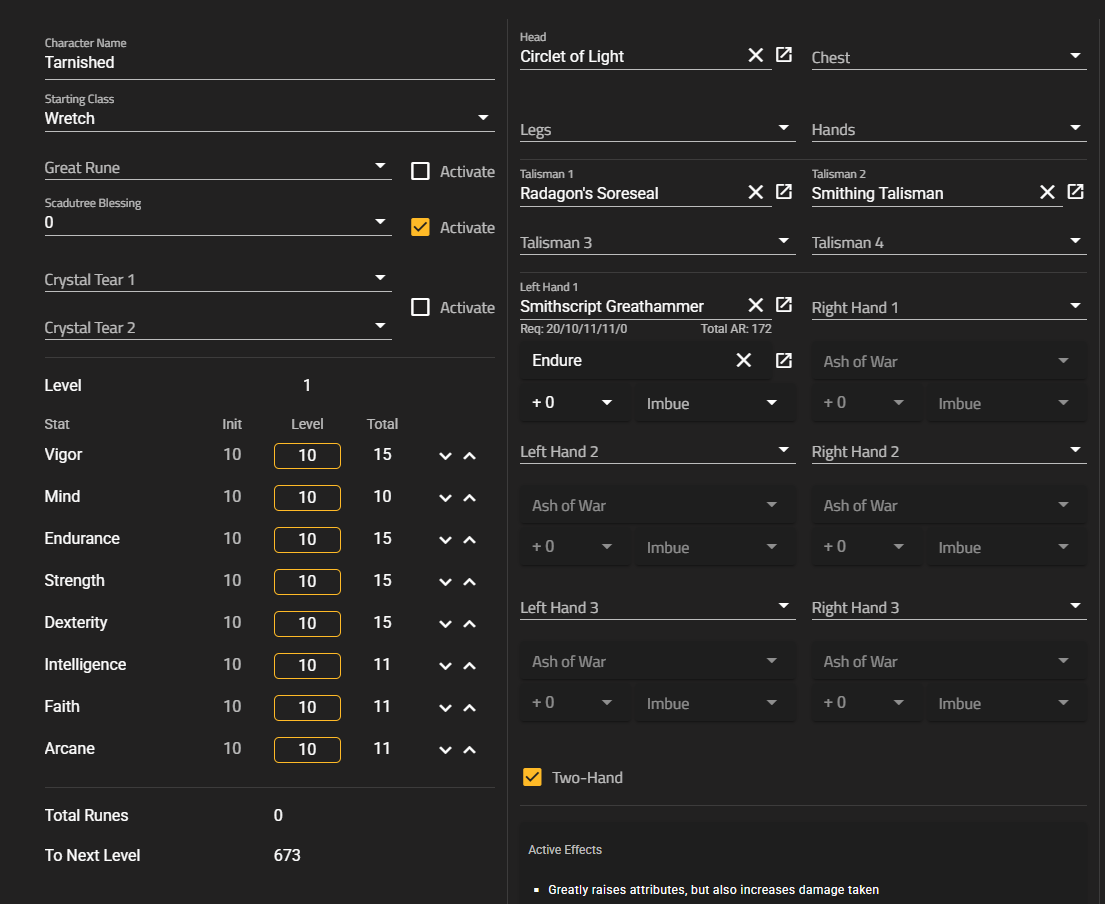Decrease Vigor with the down arrow
The image size is (1105, 904).
pos(445,456)
